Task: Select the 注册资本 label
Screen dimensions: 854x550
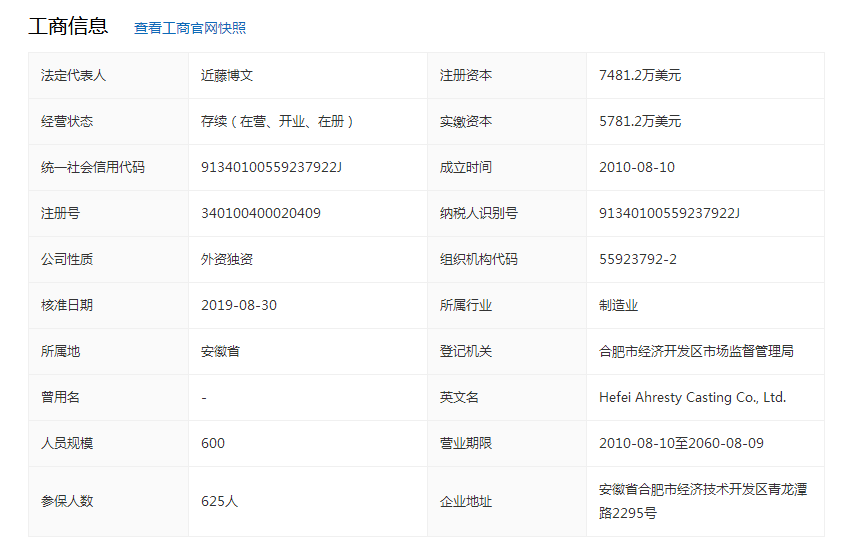Action: 466,75
